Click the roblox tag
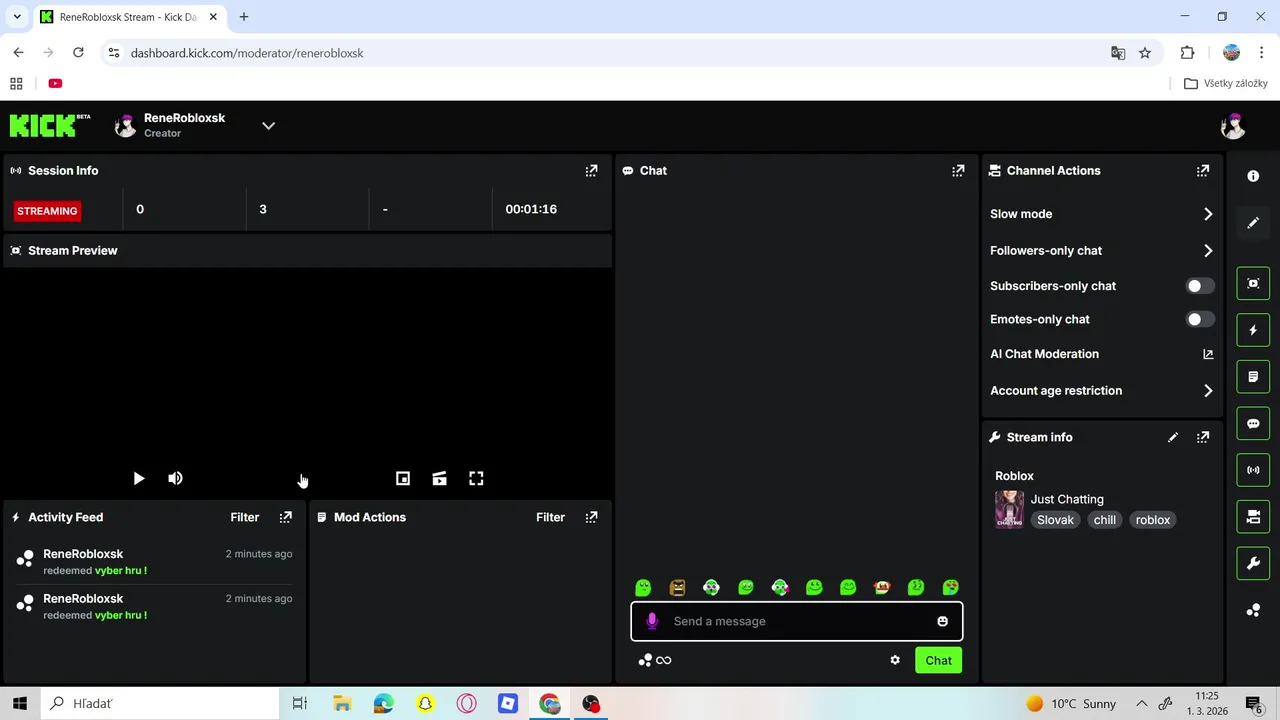1280x720 pixels. [1152, 520]
